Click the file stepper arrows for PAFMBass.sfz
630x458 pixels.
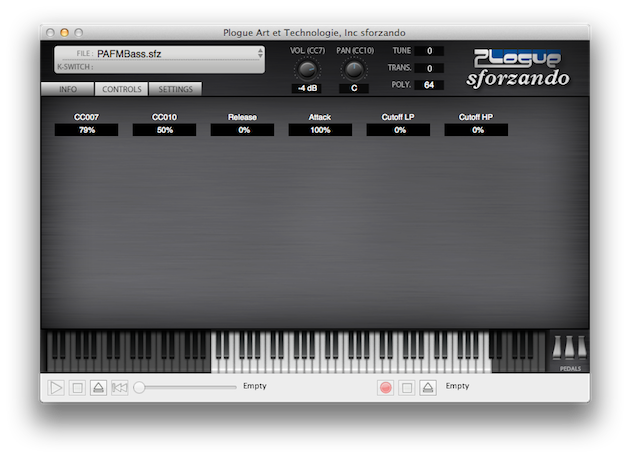[x=260, y=53]
